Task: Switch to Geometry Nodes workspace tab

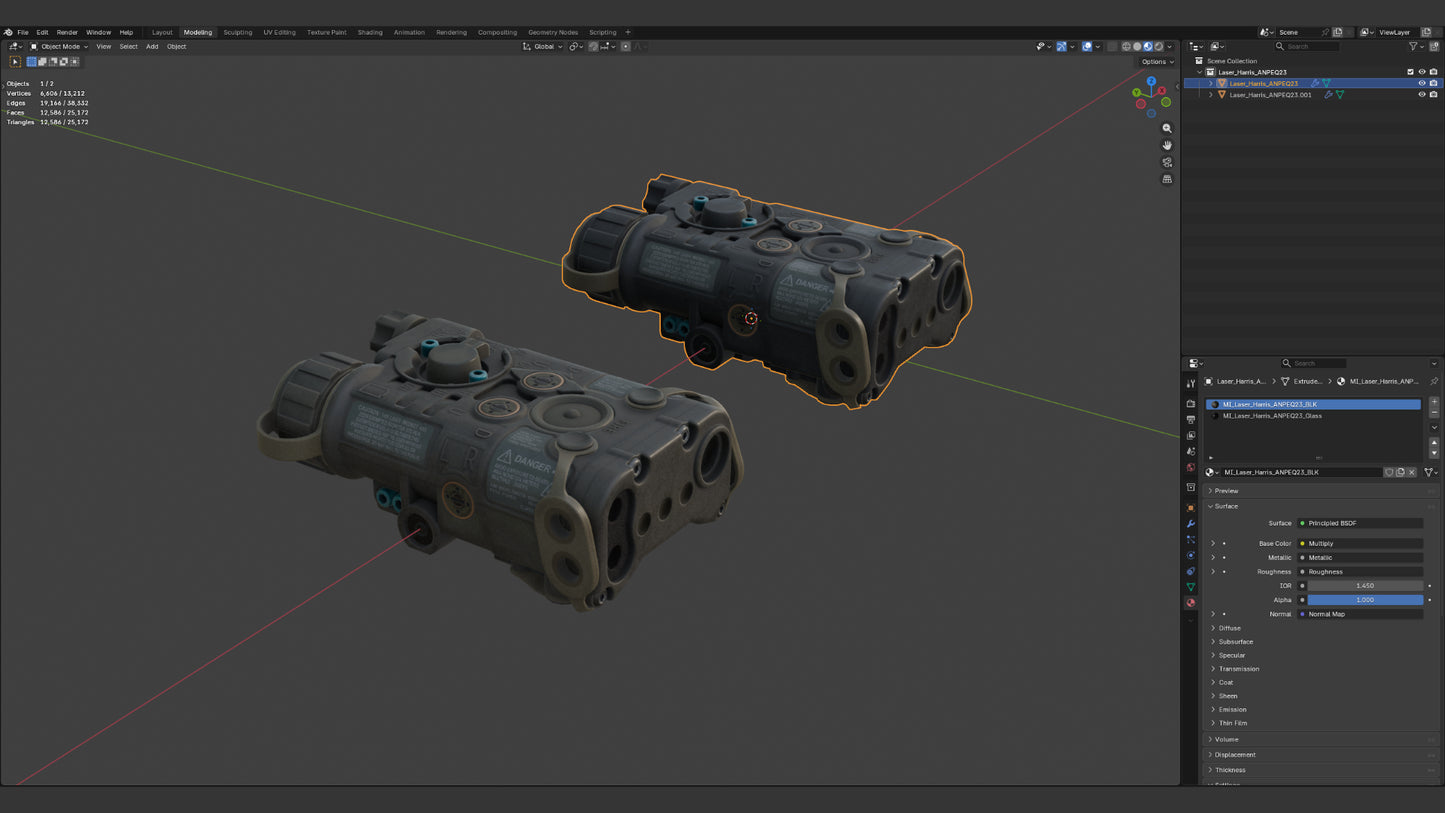Action: pyautogui.click(x=553, y=32)
